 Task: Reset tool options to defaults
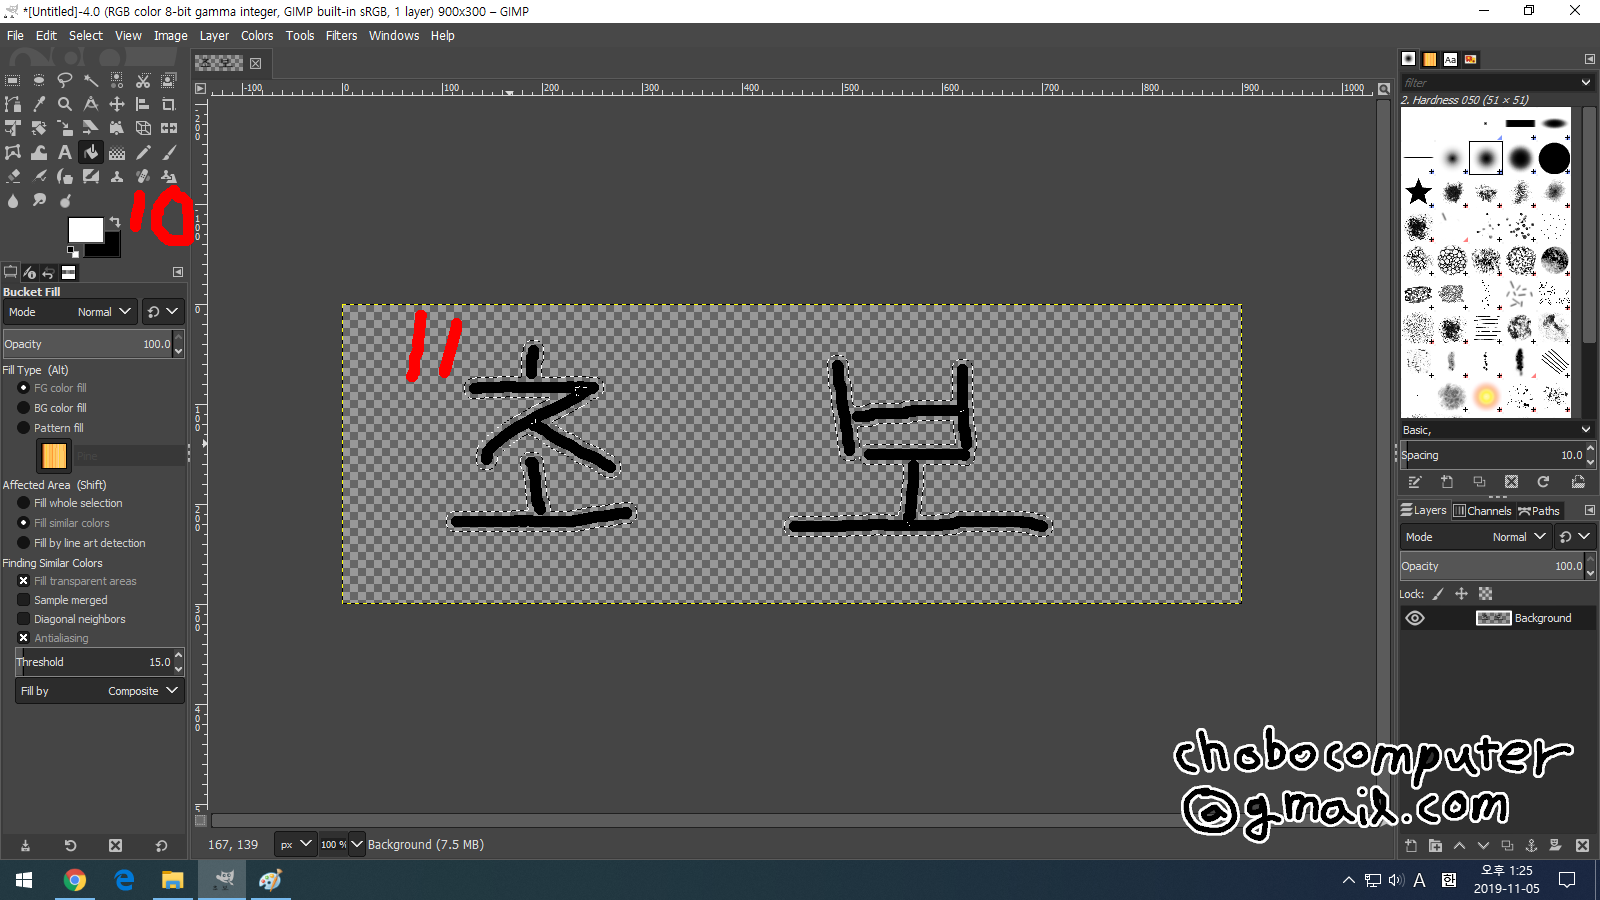[x=161, y=845]
